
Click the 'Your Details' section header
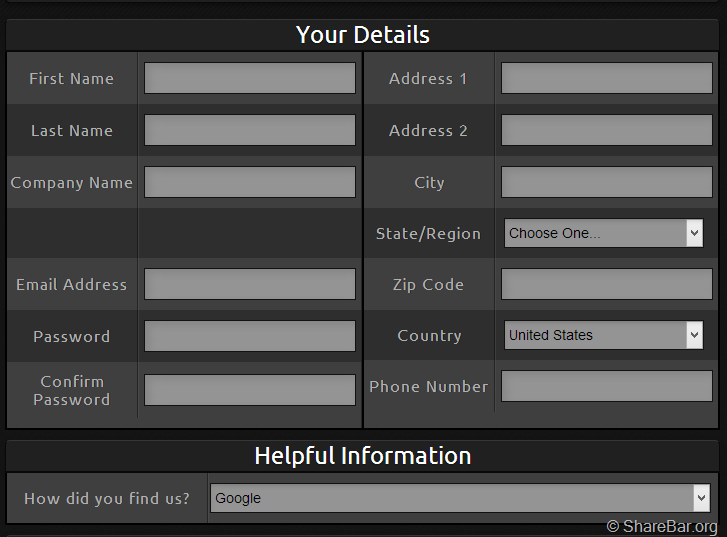point(363,35)
